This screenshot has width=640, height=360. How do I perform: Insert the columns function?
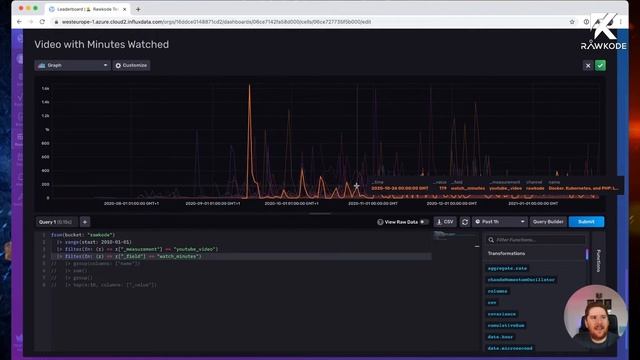(x=497, y=291)
